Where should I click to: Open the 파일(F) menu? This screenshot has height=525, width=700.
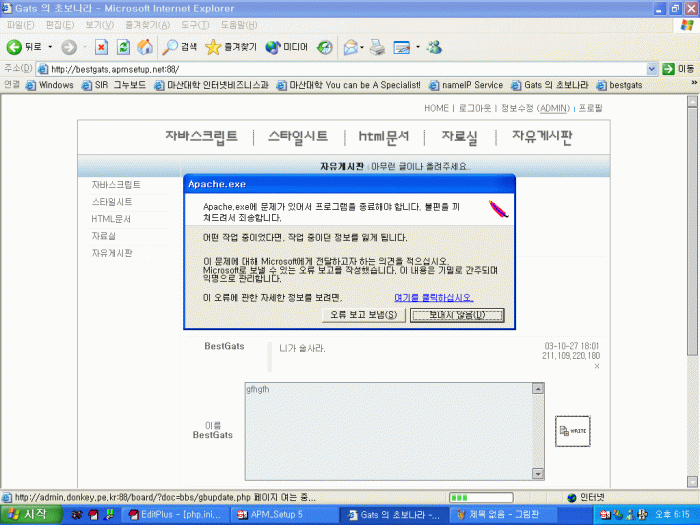pyautogui.click(x=21, y=25)
